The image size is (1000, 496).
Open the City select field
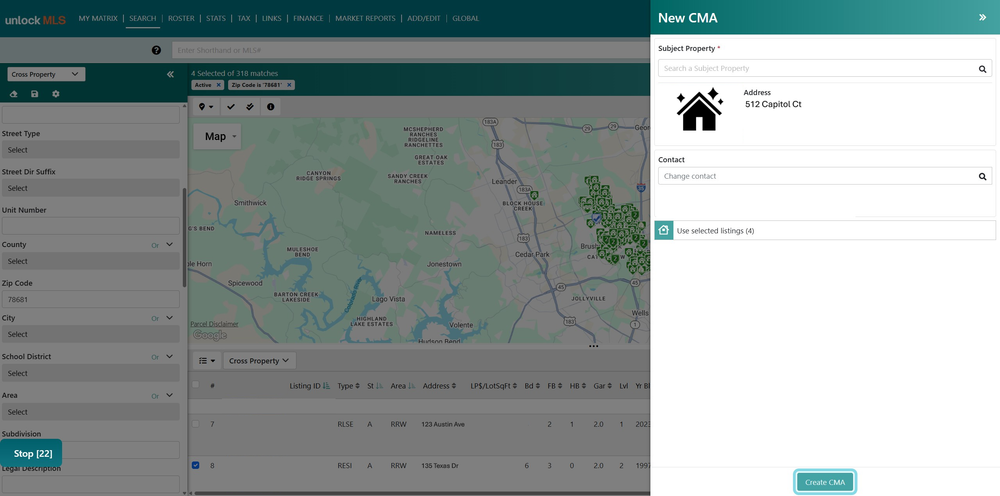point(90,334)
